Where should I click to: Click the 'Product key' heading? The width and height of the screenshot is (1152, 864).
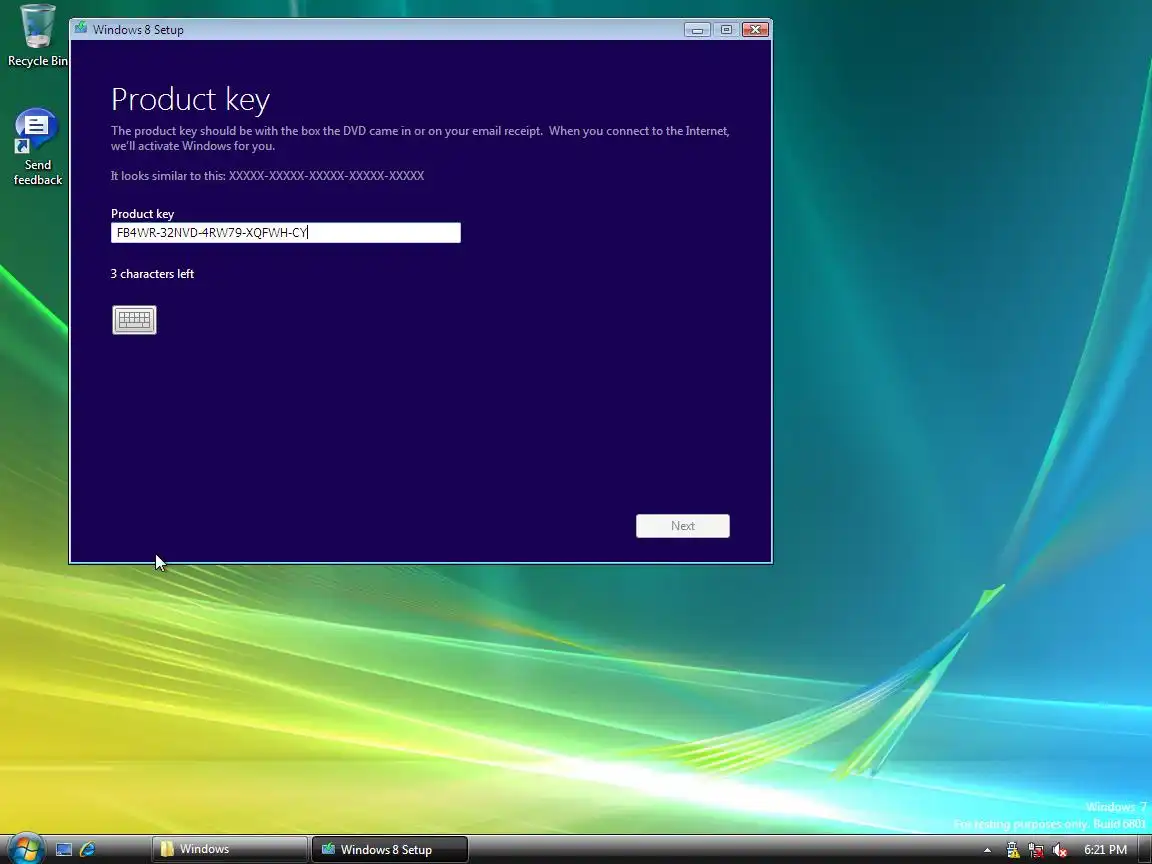point(190,100)
